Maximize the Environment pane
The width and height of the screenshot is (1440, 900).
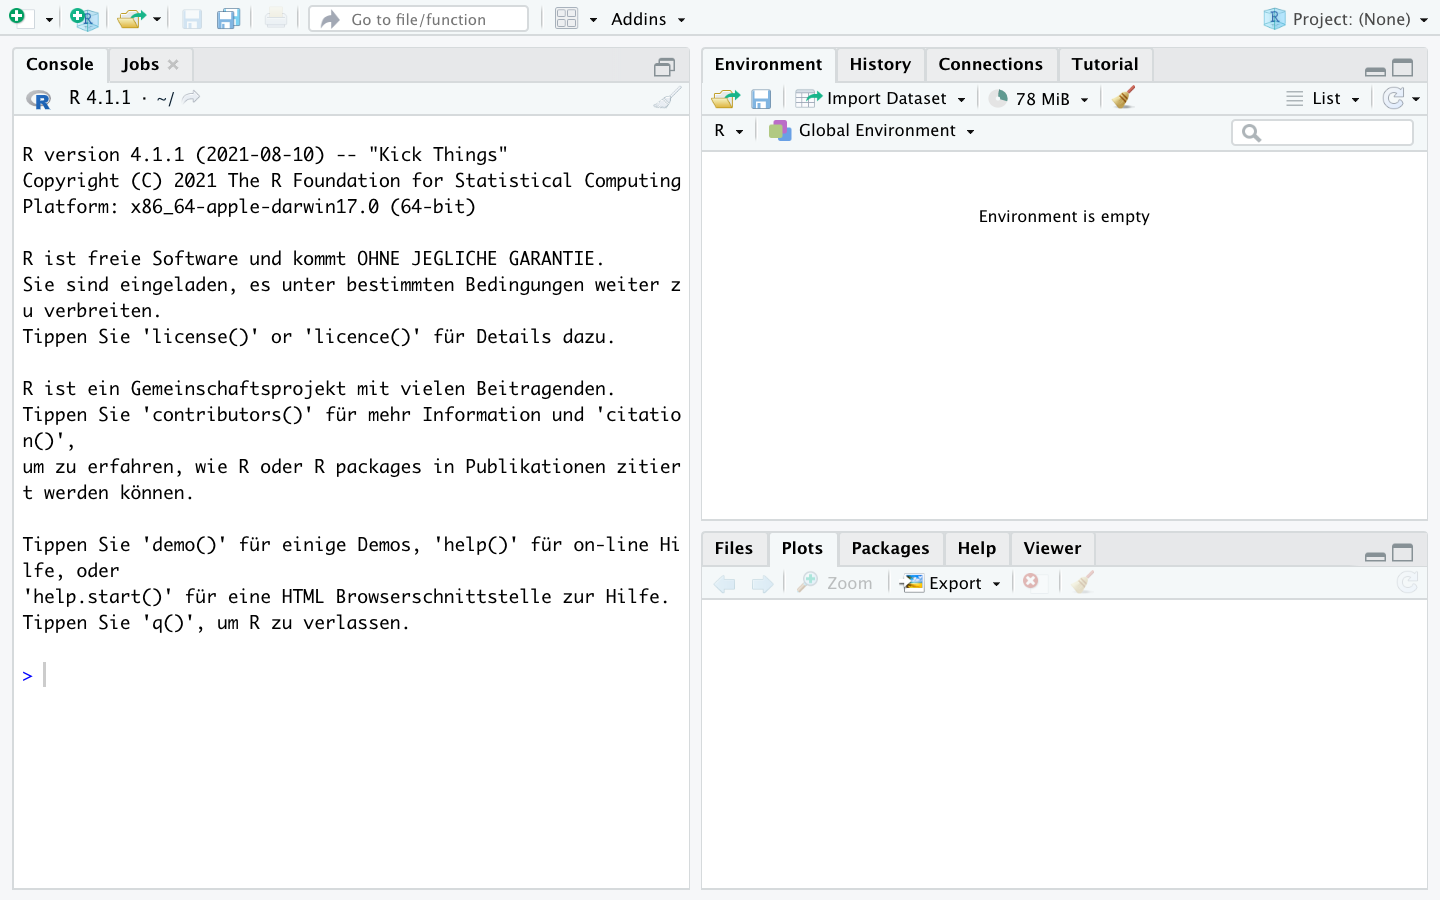1403,68
